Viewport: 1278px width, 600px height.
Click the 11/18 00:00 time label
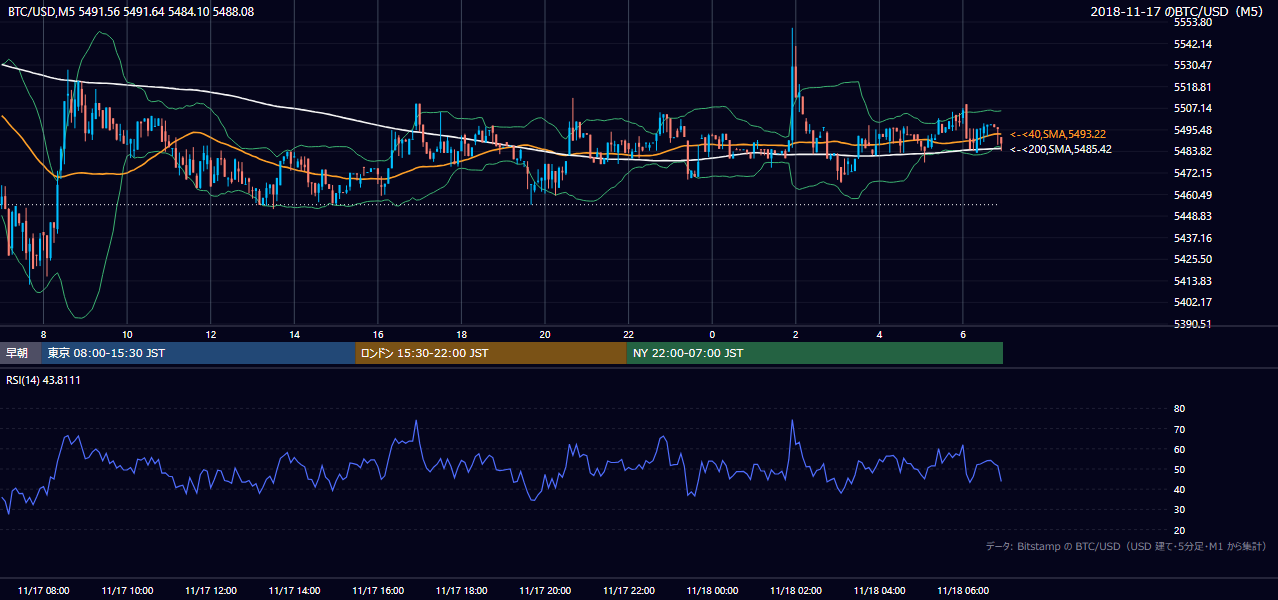[x=712, y=590]
